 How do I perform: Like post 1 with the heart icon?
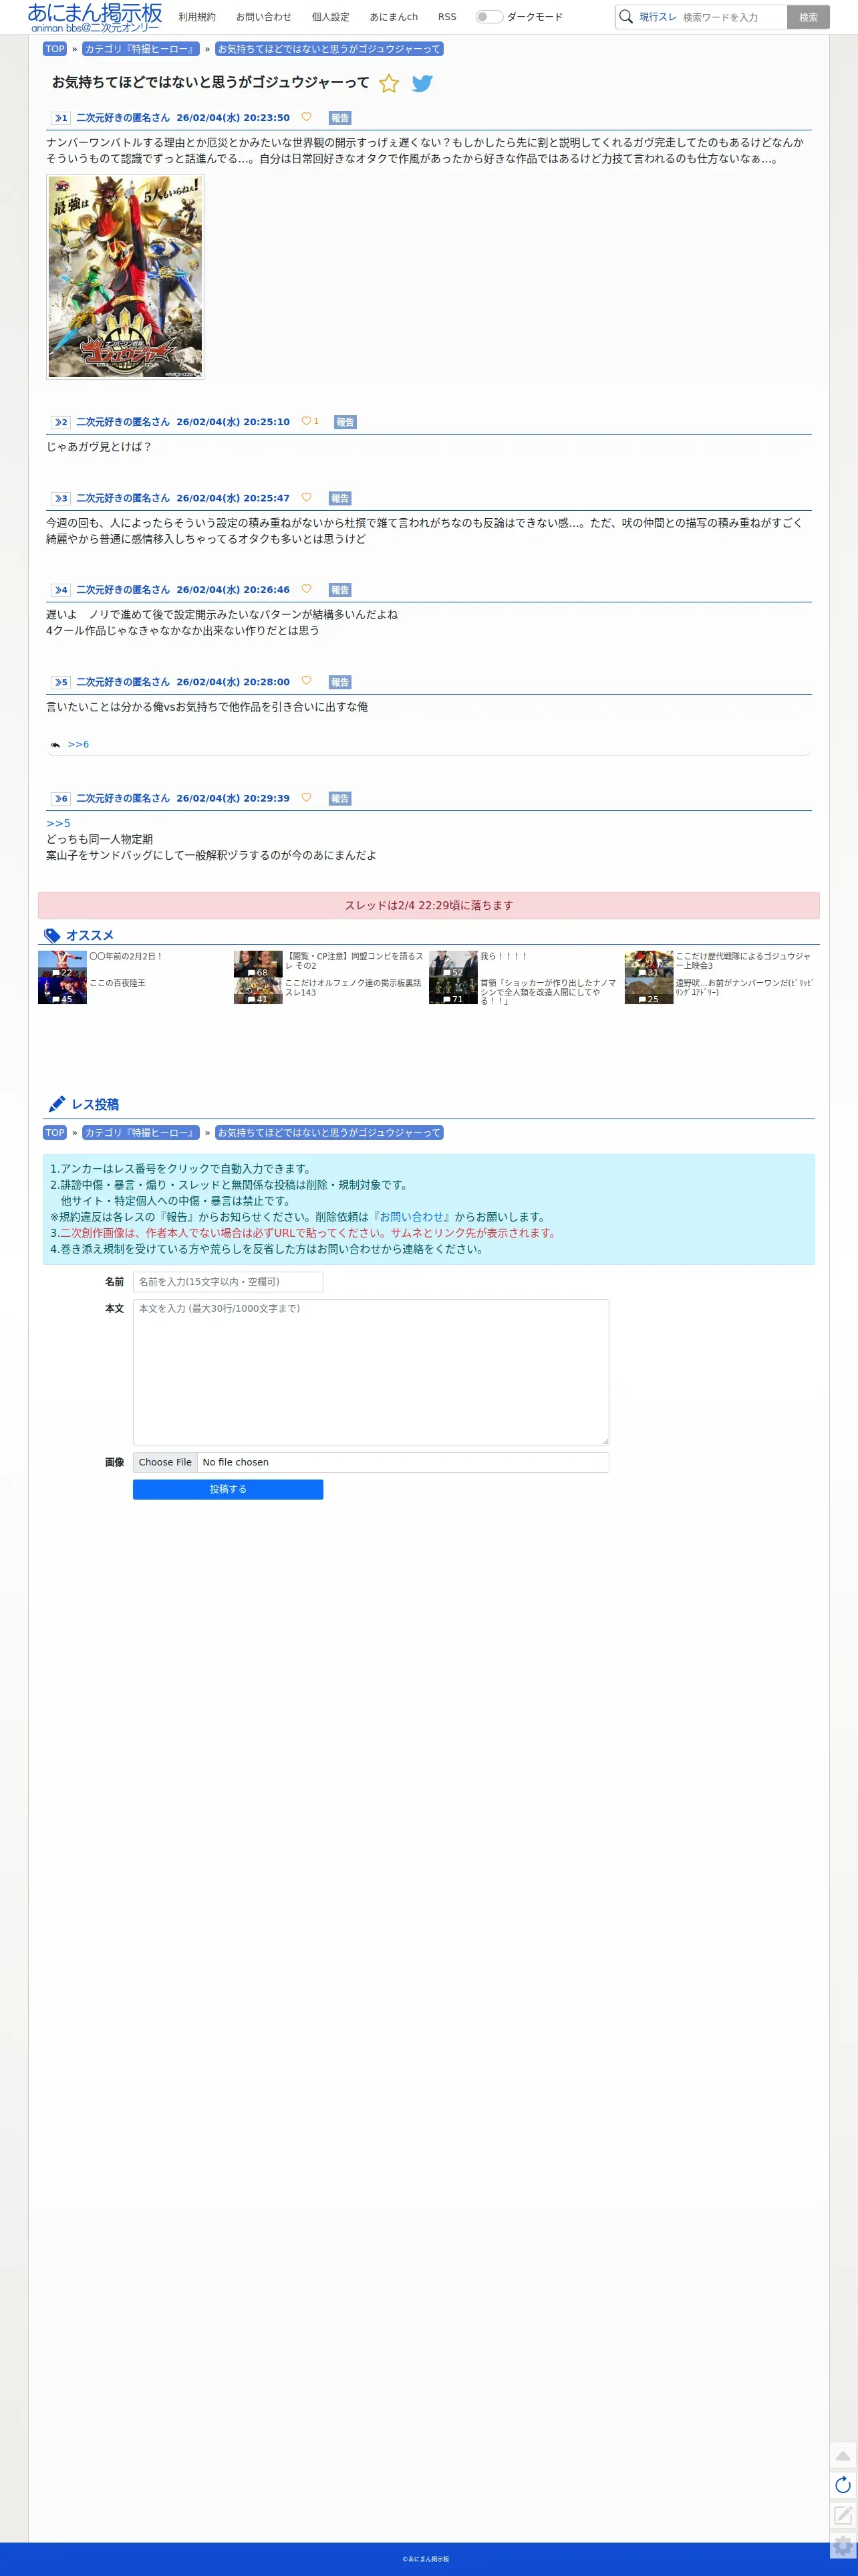(x=306, y=117)
